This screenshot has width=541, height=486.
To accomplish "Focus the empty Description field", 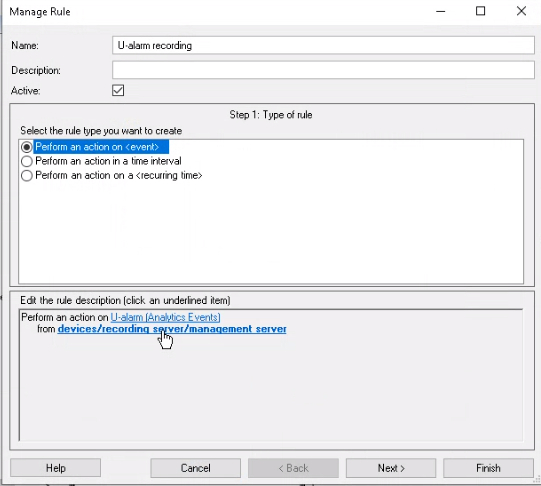I will [x=323, y=70].
